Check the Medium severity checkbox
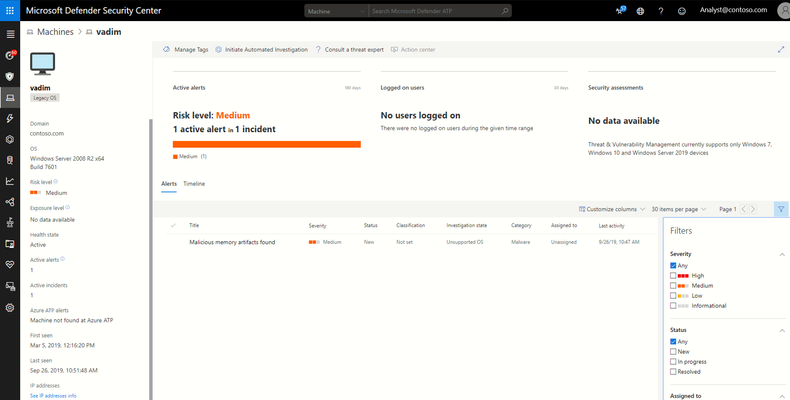 673,286
